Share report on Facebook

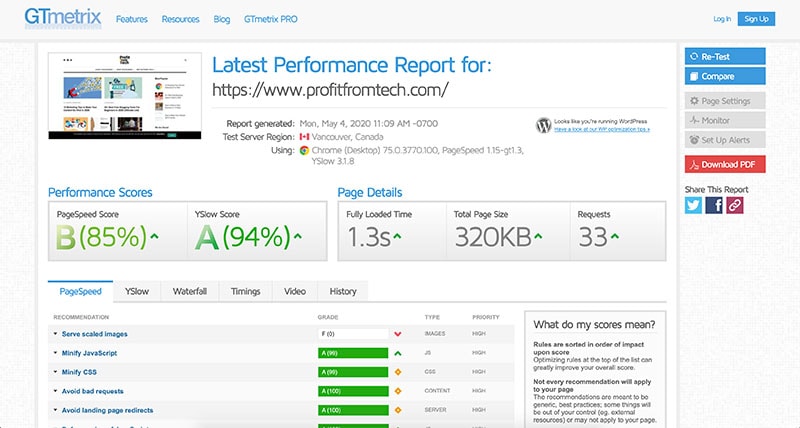(x=714, y=205)
